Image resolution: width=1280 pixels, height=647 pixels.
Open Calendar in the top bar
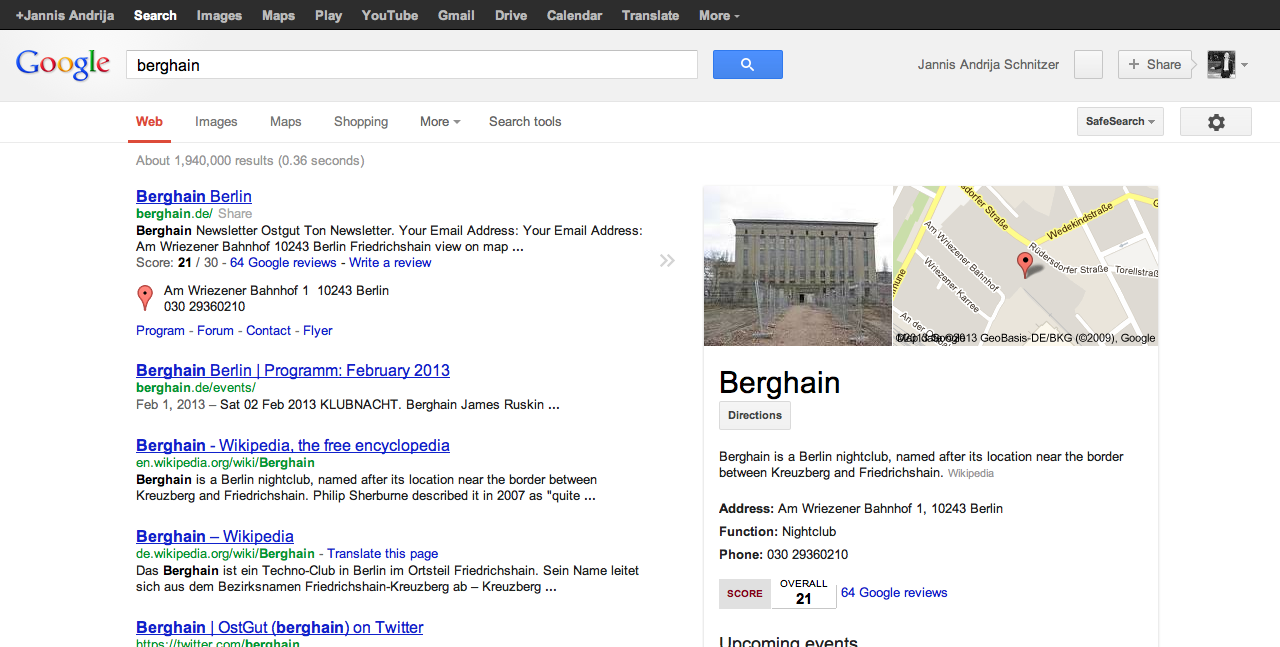pyautogui.click(x=574, y=15)
